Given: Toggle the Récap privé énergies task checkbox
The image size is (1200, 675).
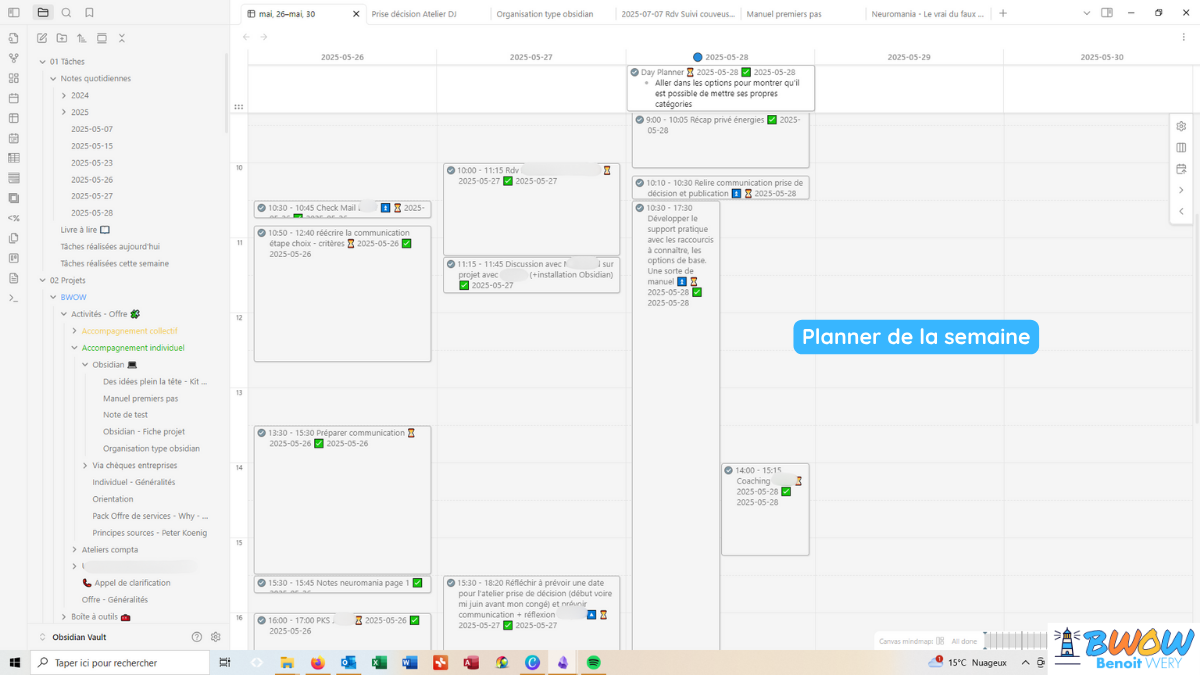Looking at the screenshot, I should click(639, 120).
